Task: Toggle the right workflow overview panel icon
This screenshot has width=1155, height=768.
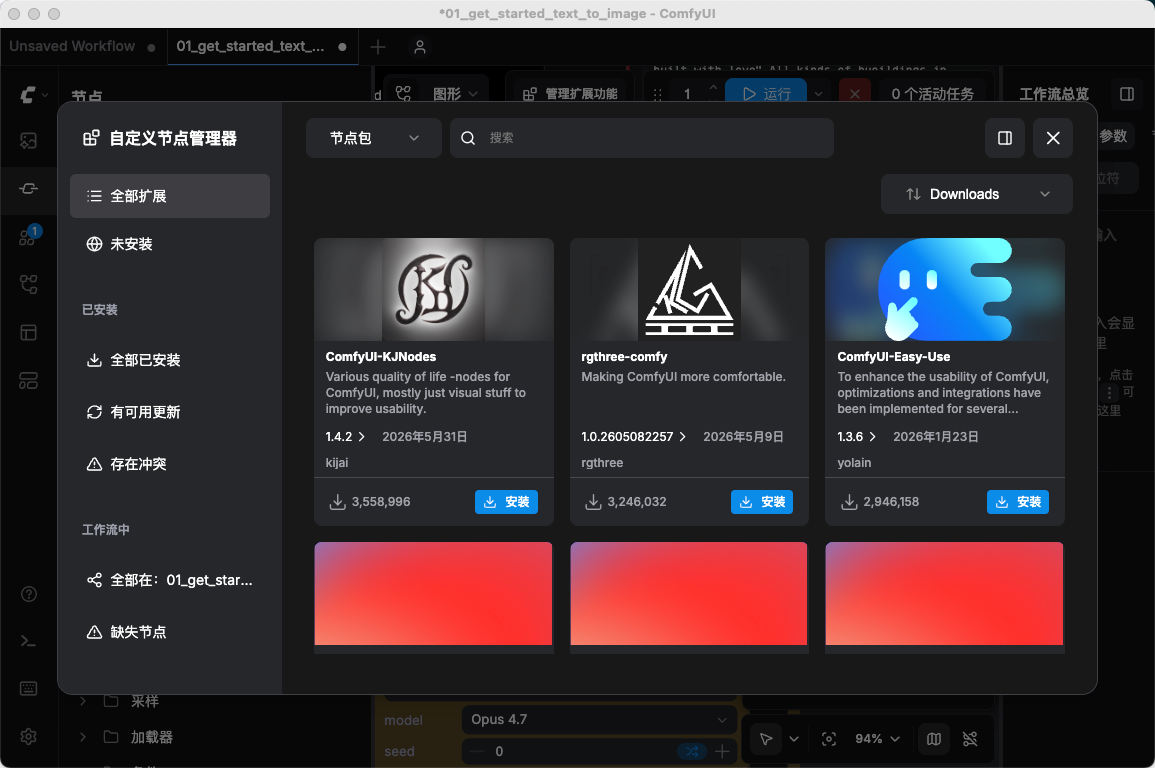Action: 1126,94
